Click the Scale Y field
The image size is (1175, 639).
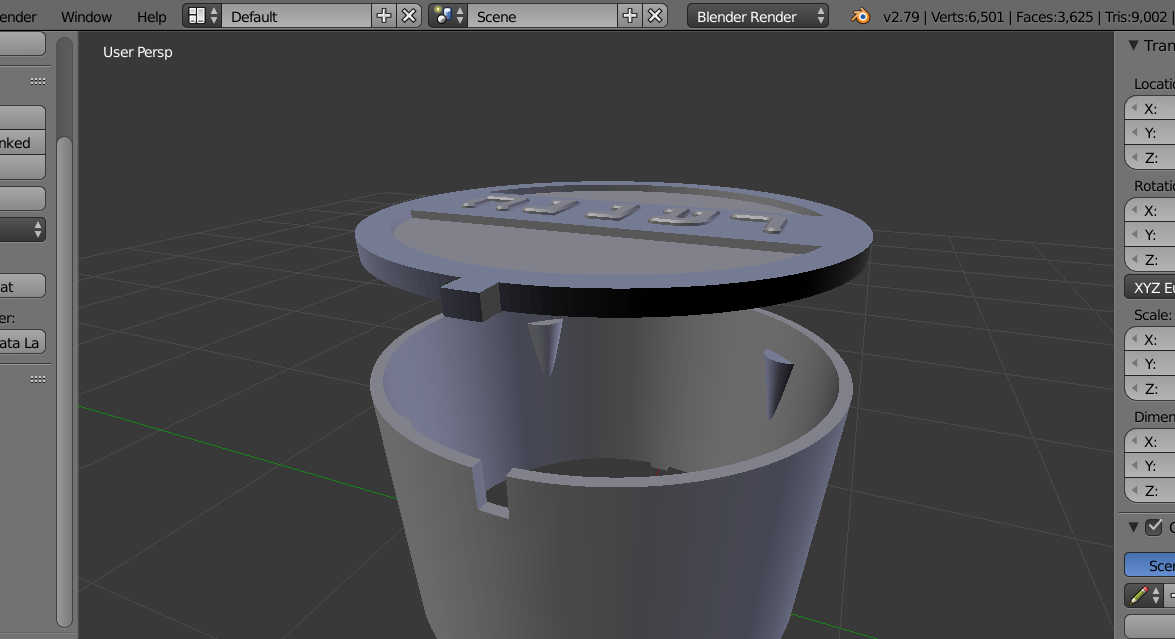[x=1150, y=363]
